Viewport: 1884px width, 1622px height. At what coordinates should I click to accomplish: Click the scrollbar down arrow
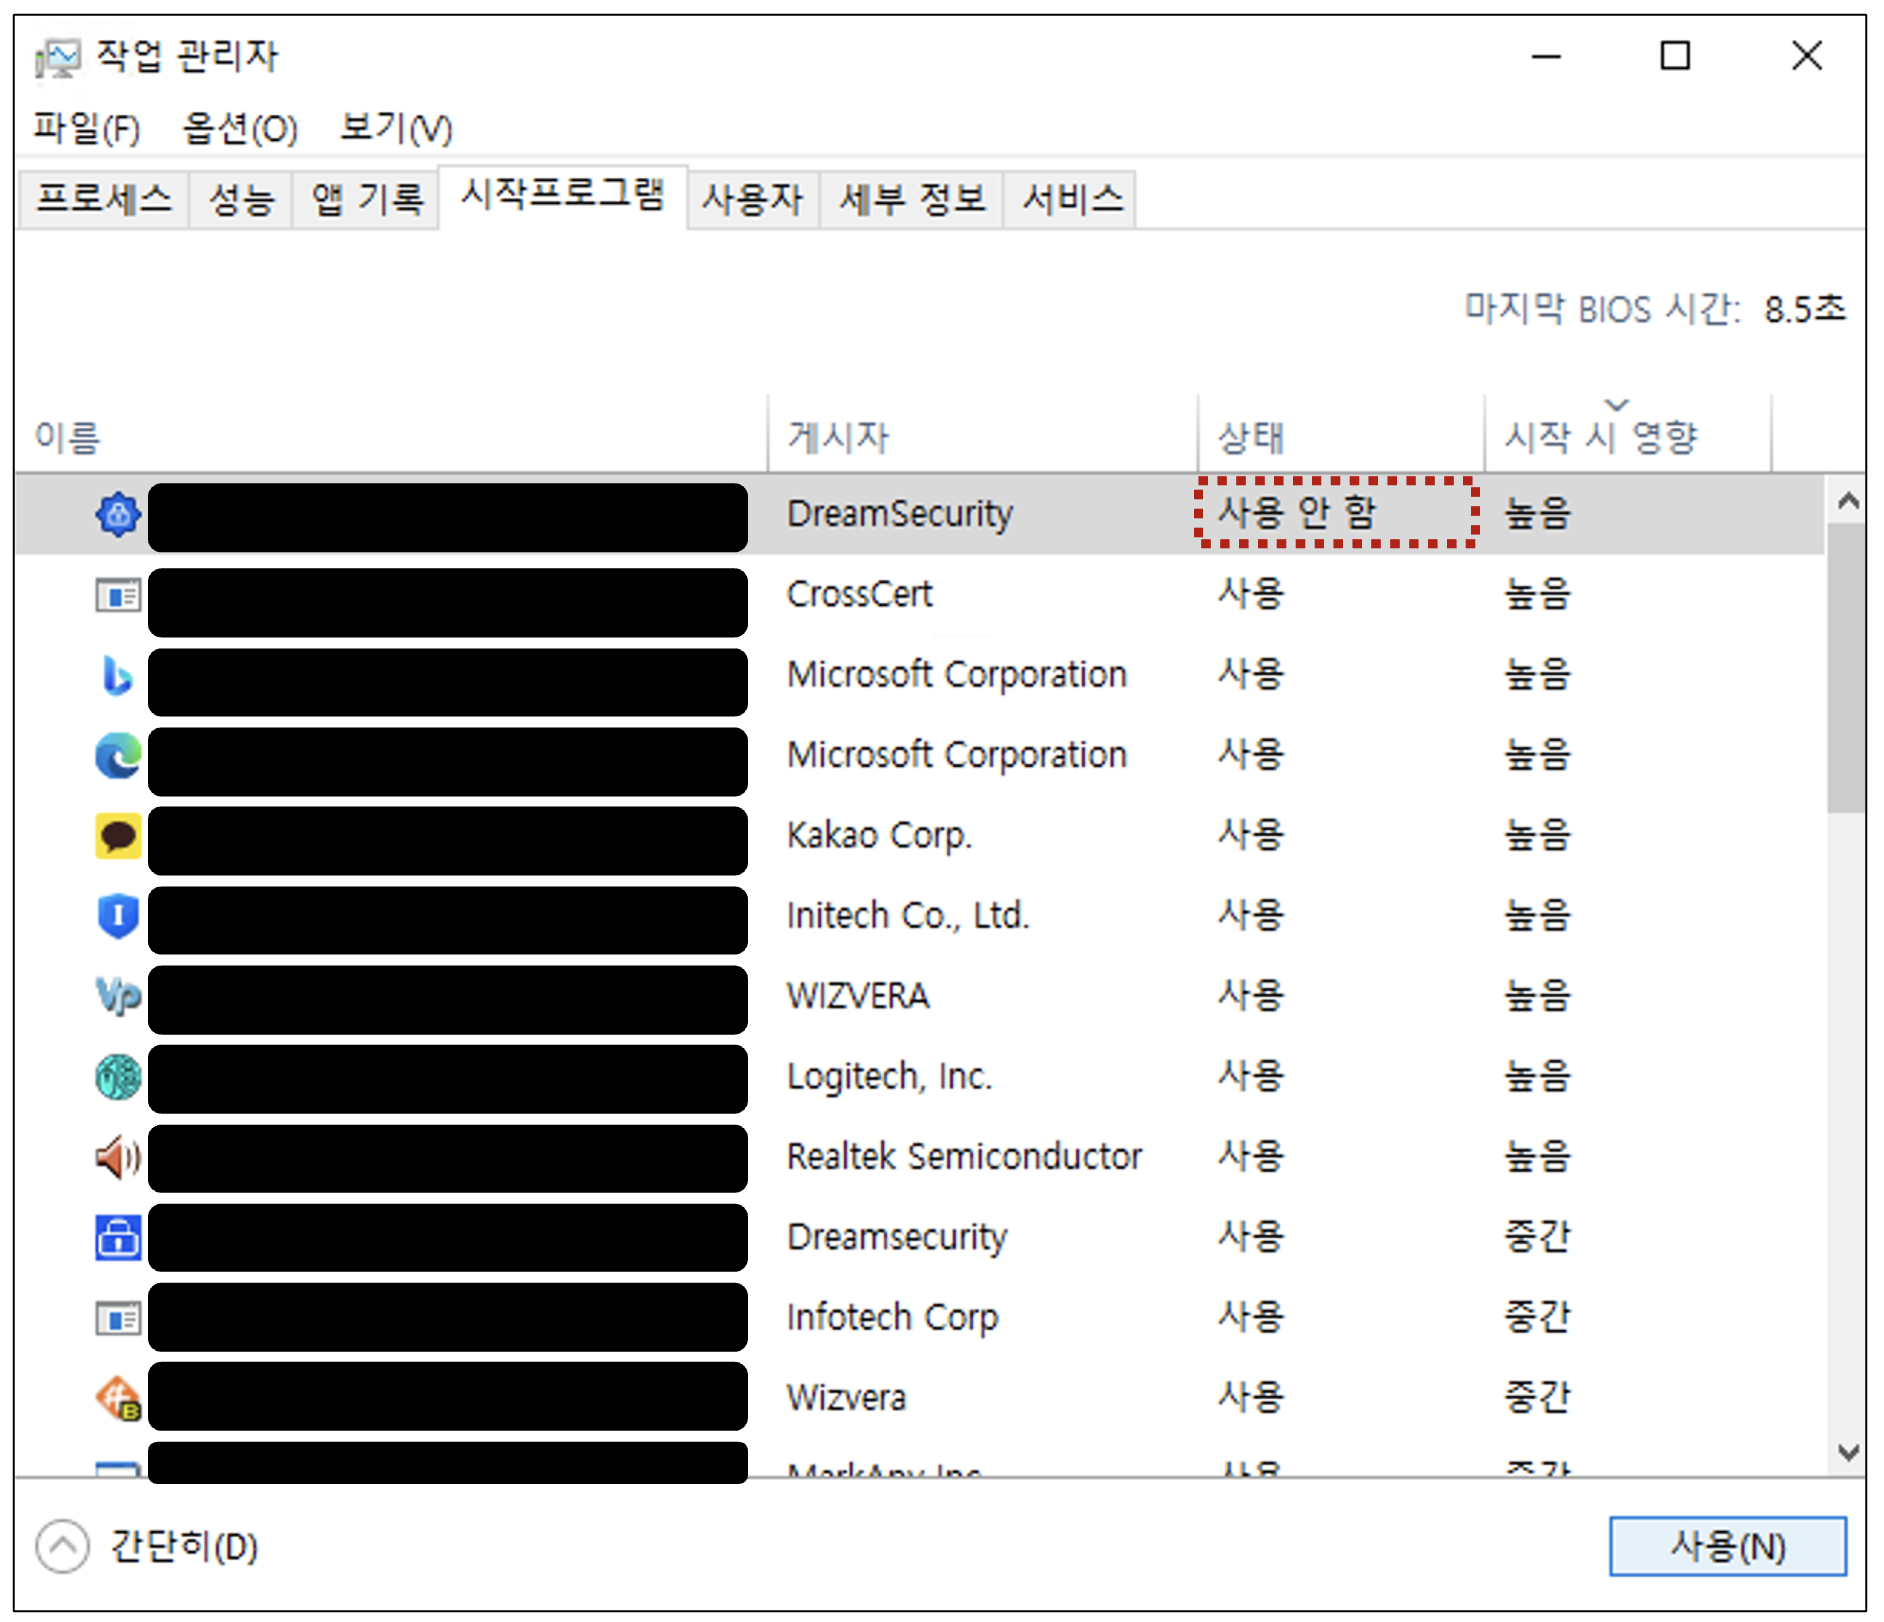pyautogui.click(x=1847, y=1452)
